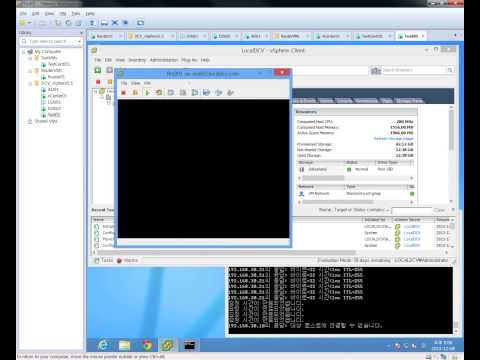Open the vSphere Client Administration menu
This screenshot has height=360, width=480.
(x=164, y=60)
